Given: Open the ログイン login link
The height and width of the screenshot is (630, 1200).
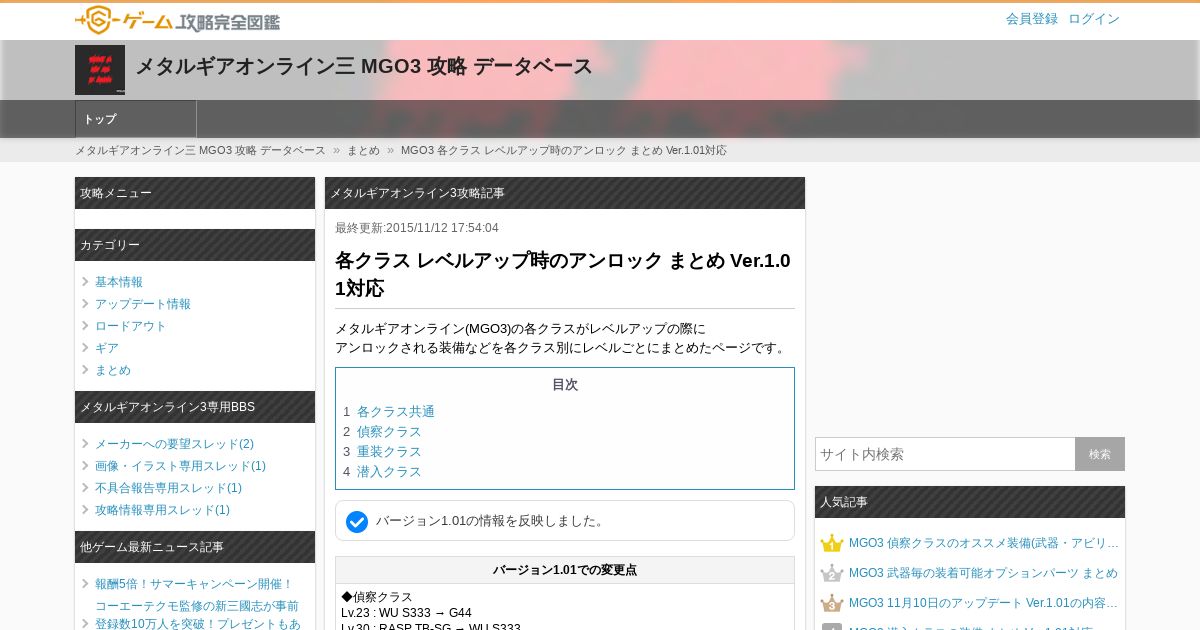Looking at the screenshot, I should pos(1094,19).
